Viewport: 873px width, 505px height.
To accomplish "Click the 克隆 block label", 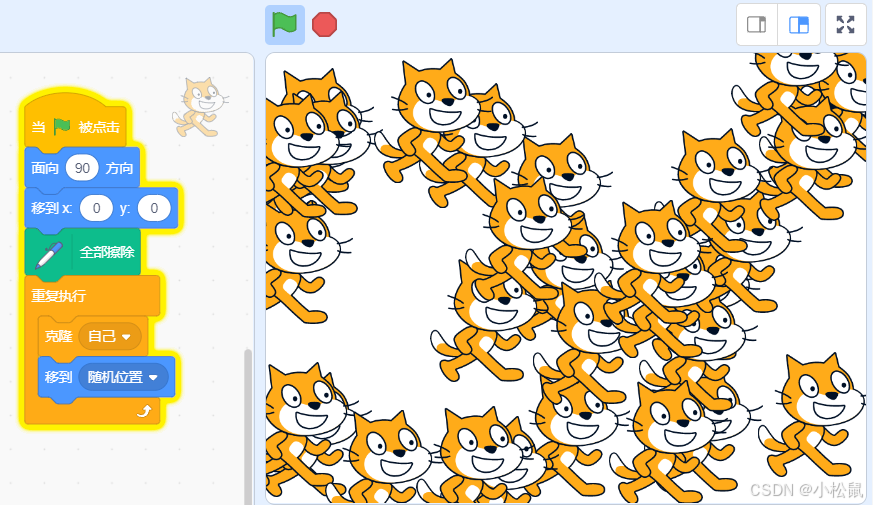I will (58, 336).
